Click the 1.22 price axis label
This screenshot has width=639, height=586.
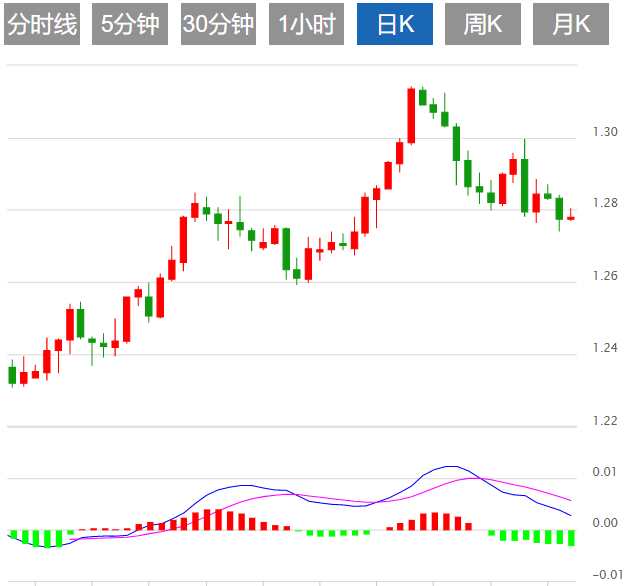(604, 420)
